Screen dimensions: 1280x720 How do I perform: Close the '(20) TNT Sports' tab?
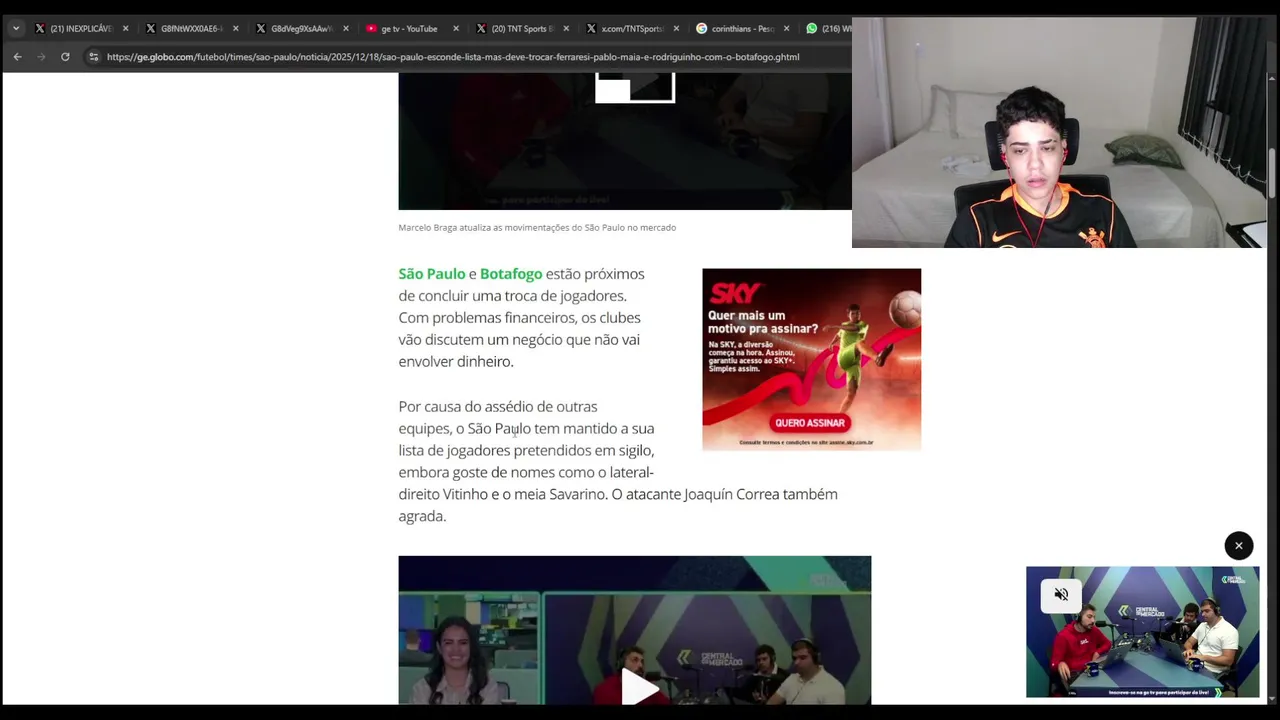(x=566, y=28)
